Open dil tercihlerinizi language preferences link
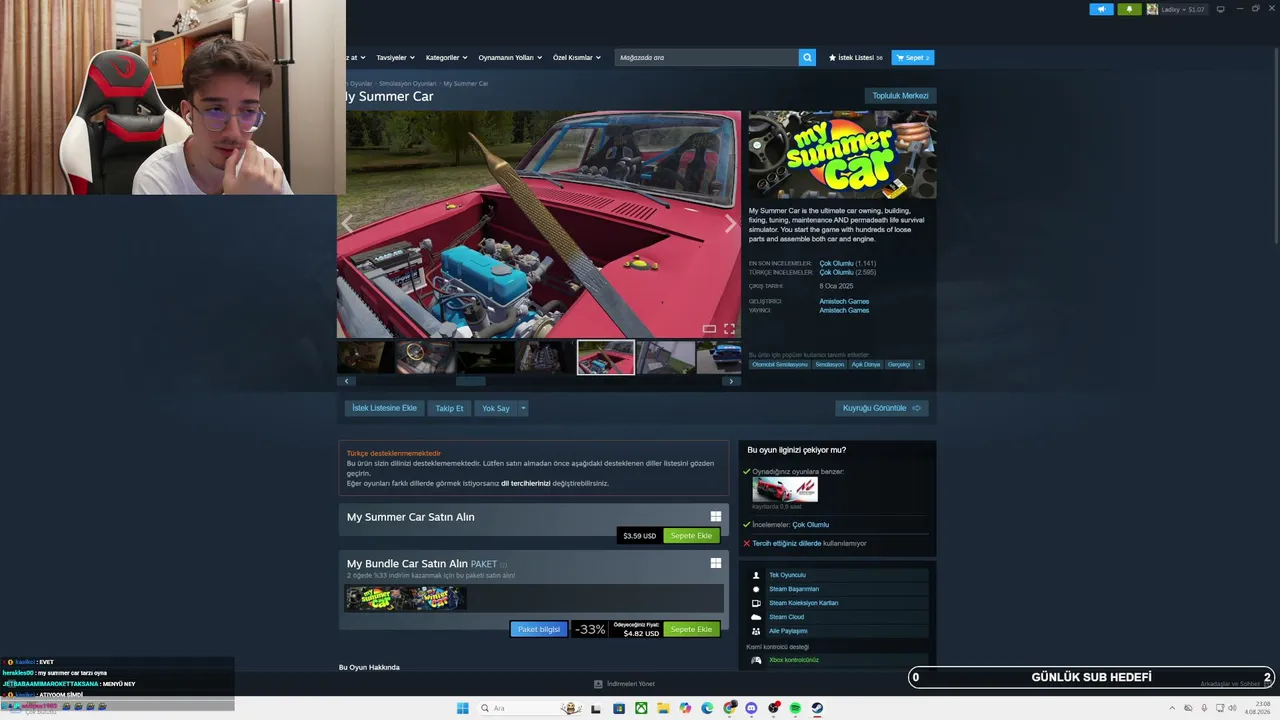 pos(526,483)
